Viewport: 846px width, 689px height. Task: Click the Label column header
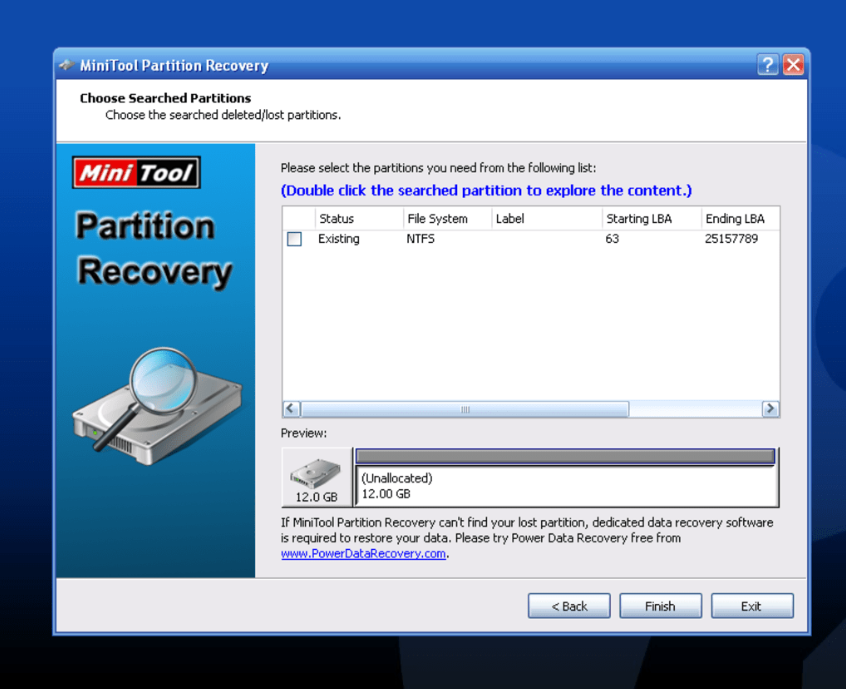tap(547, 219)
